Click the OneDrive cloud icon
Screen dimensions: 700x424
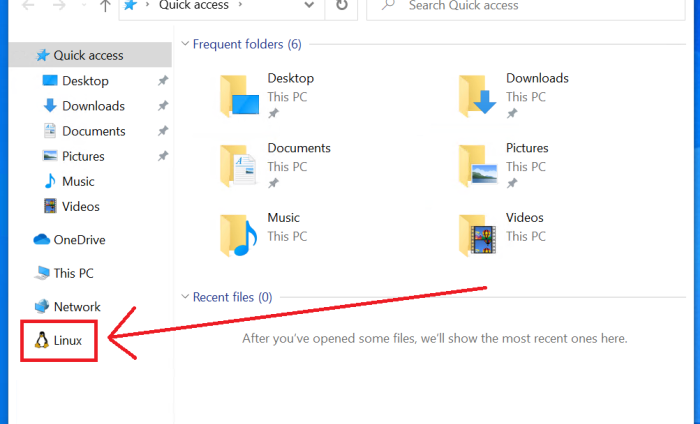tap(42, 239)
